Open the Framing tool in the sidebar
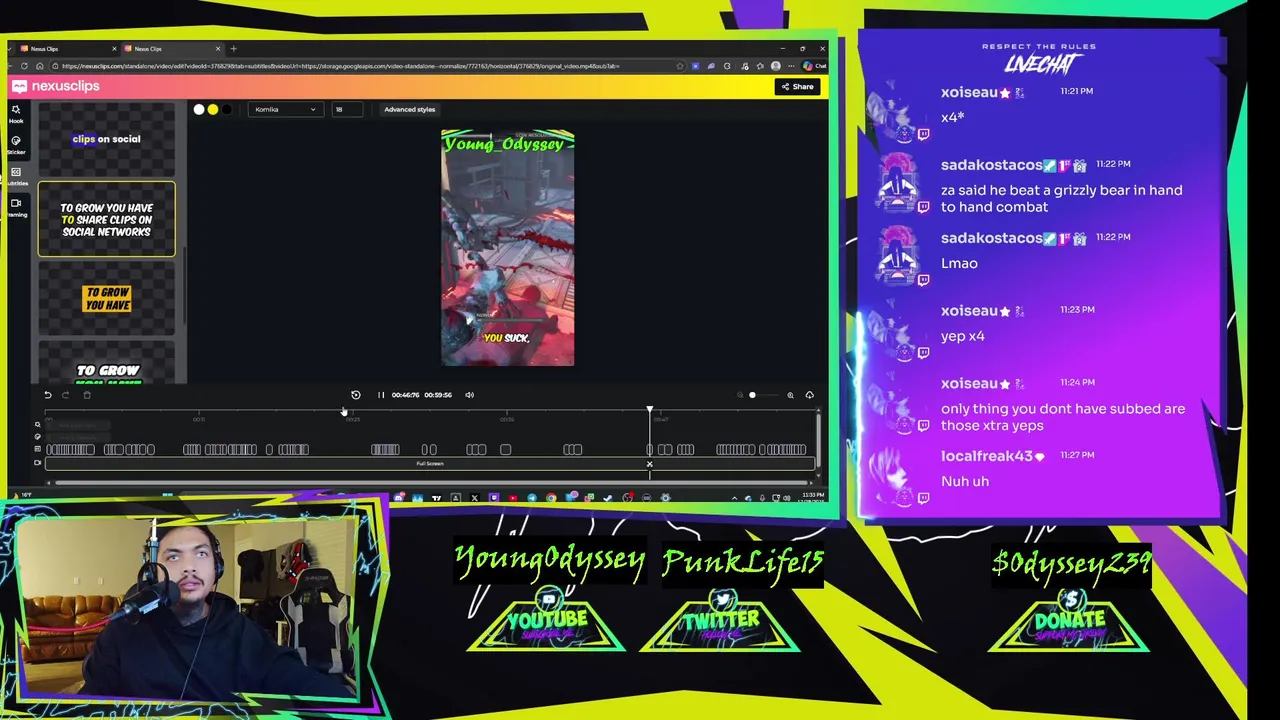 (16, 207)
